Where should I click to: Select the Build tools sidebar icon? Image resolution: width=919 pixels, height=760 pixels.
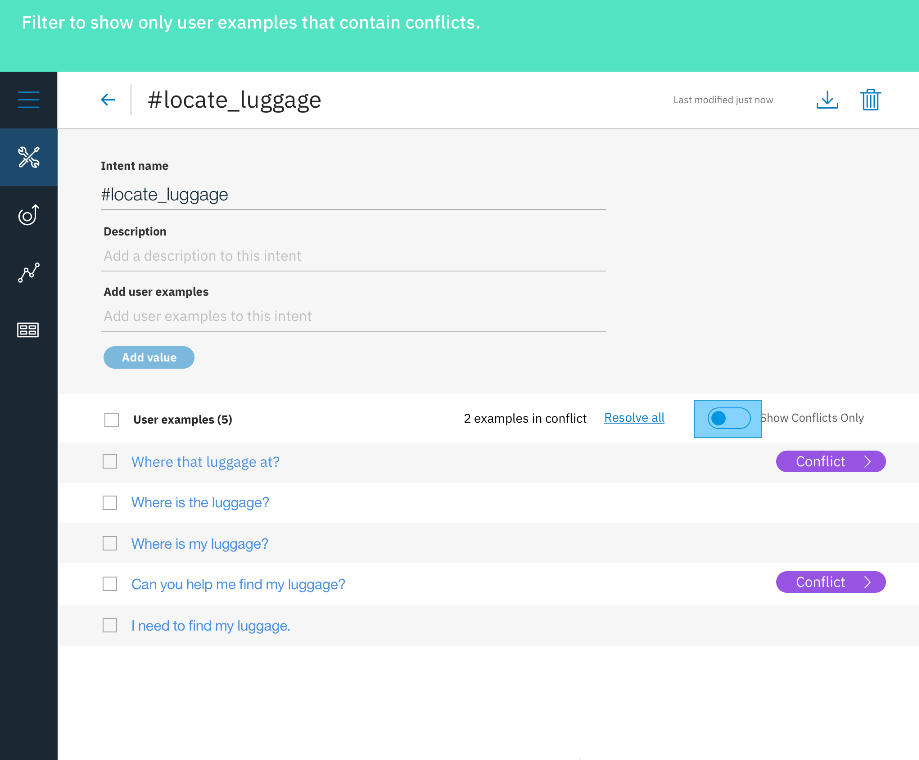[28, 157]
